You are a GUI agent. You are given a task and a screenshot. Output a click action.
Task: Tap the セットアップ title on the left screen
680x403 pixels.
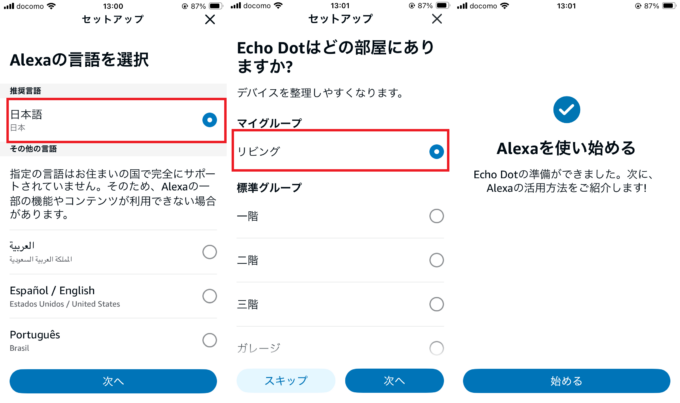[x=113, y=20]
